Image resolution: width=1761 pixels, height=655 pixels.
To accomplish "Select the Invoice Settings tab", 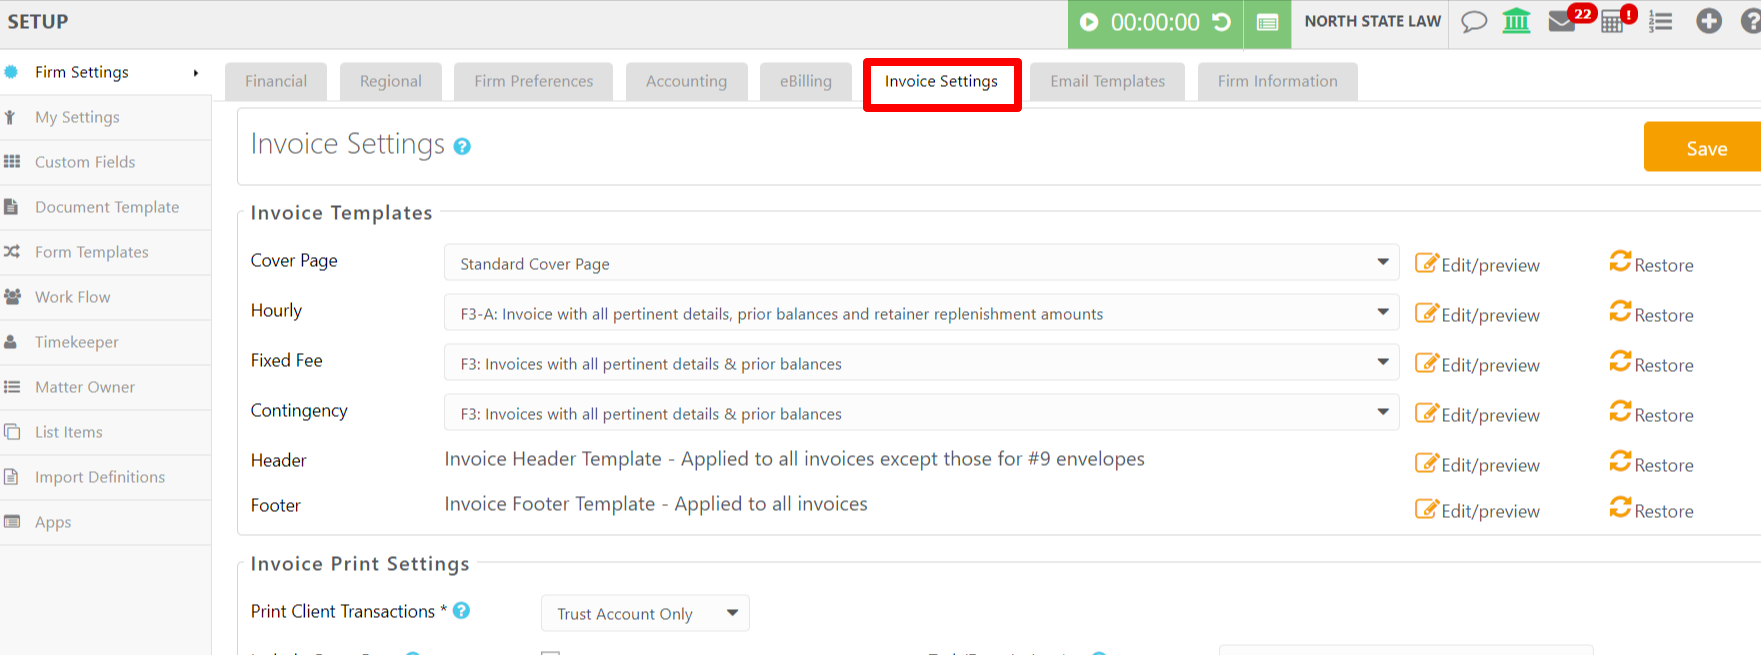I will tap(941, 81).
